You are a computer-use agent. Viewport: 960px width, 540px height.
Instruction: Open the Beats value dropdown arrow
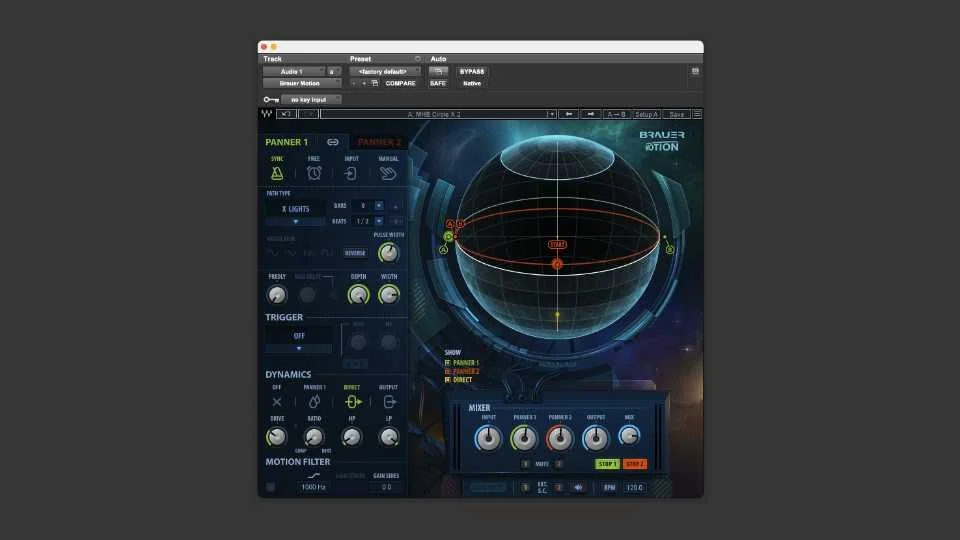pyautogui.click(x=379, y=221)
